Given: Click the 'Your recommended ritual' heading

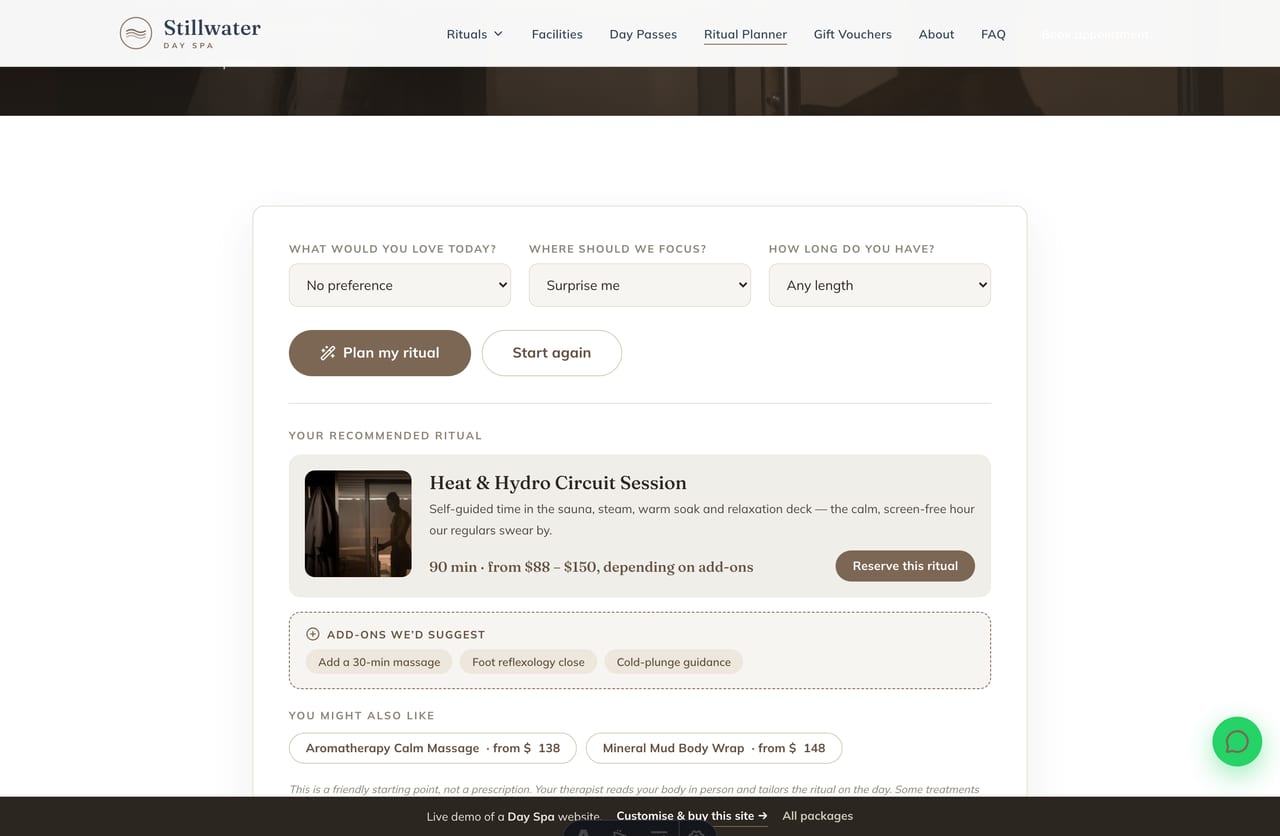Looking at the screenshot, I should point(385,436).
